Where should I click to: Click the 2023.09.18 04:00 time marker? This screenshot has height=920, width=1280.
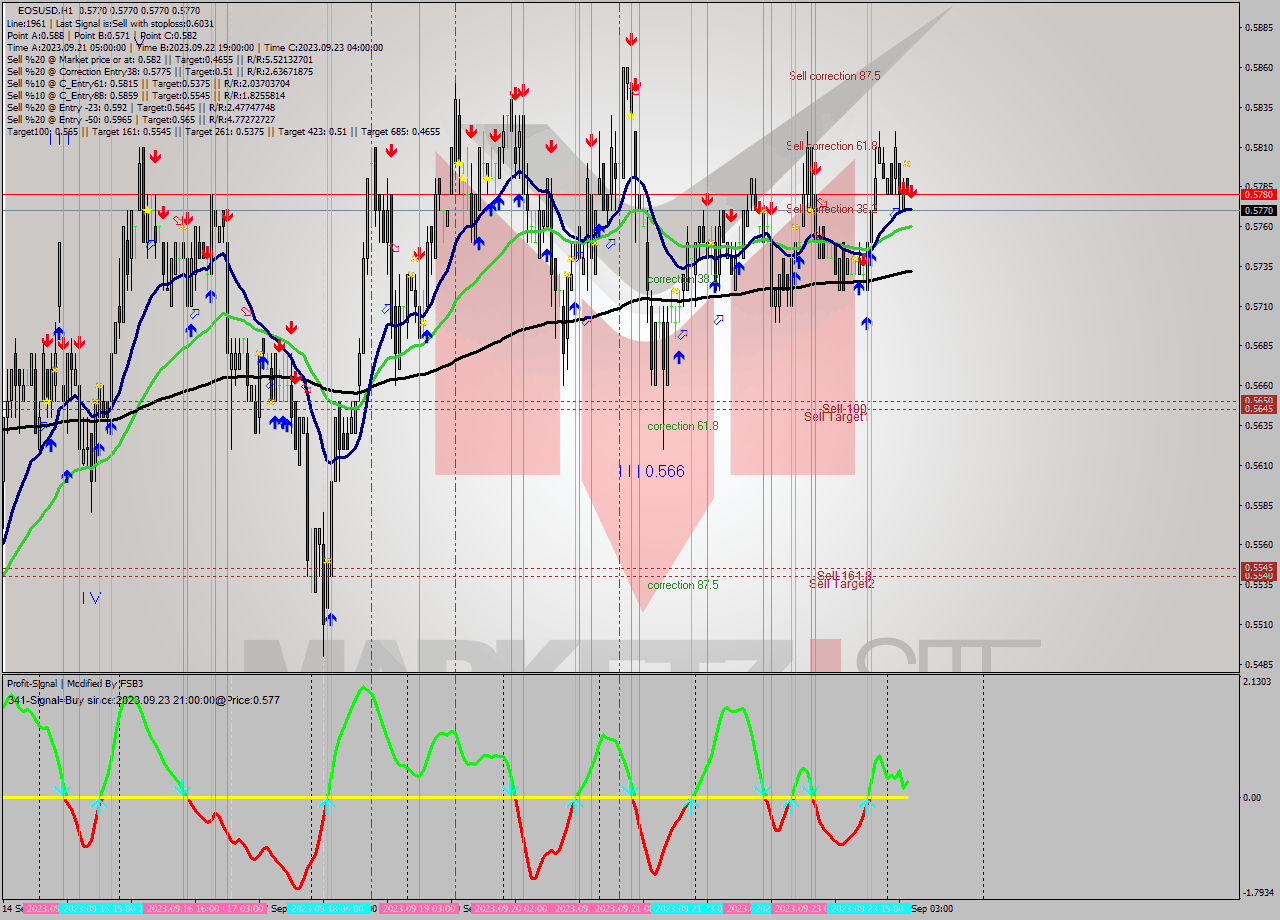(331, 909)
